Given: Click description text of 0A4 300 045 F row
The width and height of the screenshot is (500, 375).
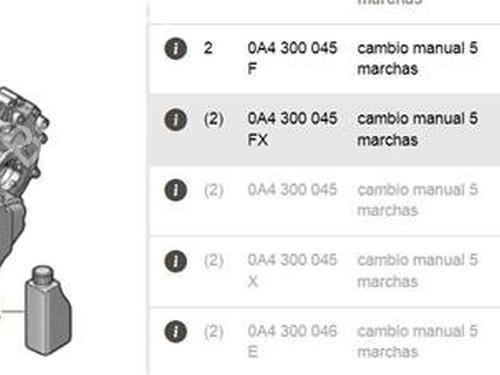Looking at the screenshot, I should pos(417,58).
